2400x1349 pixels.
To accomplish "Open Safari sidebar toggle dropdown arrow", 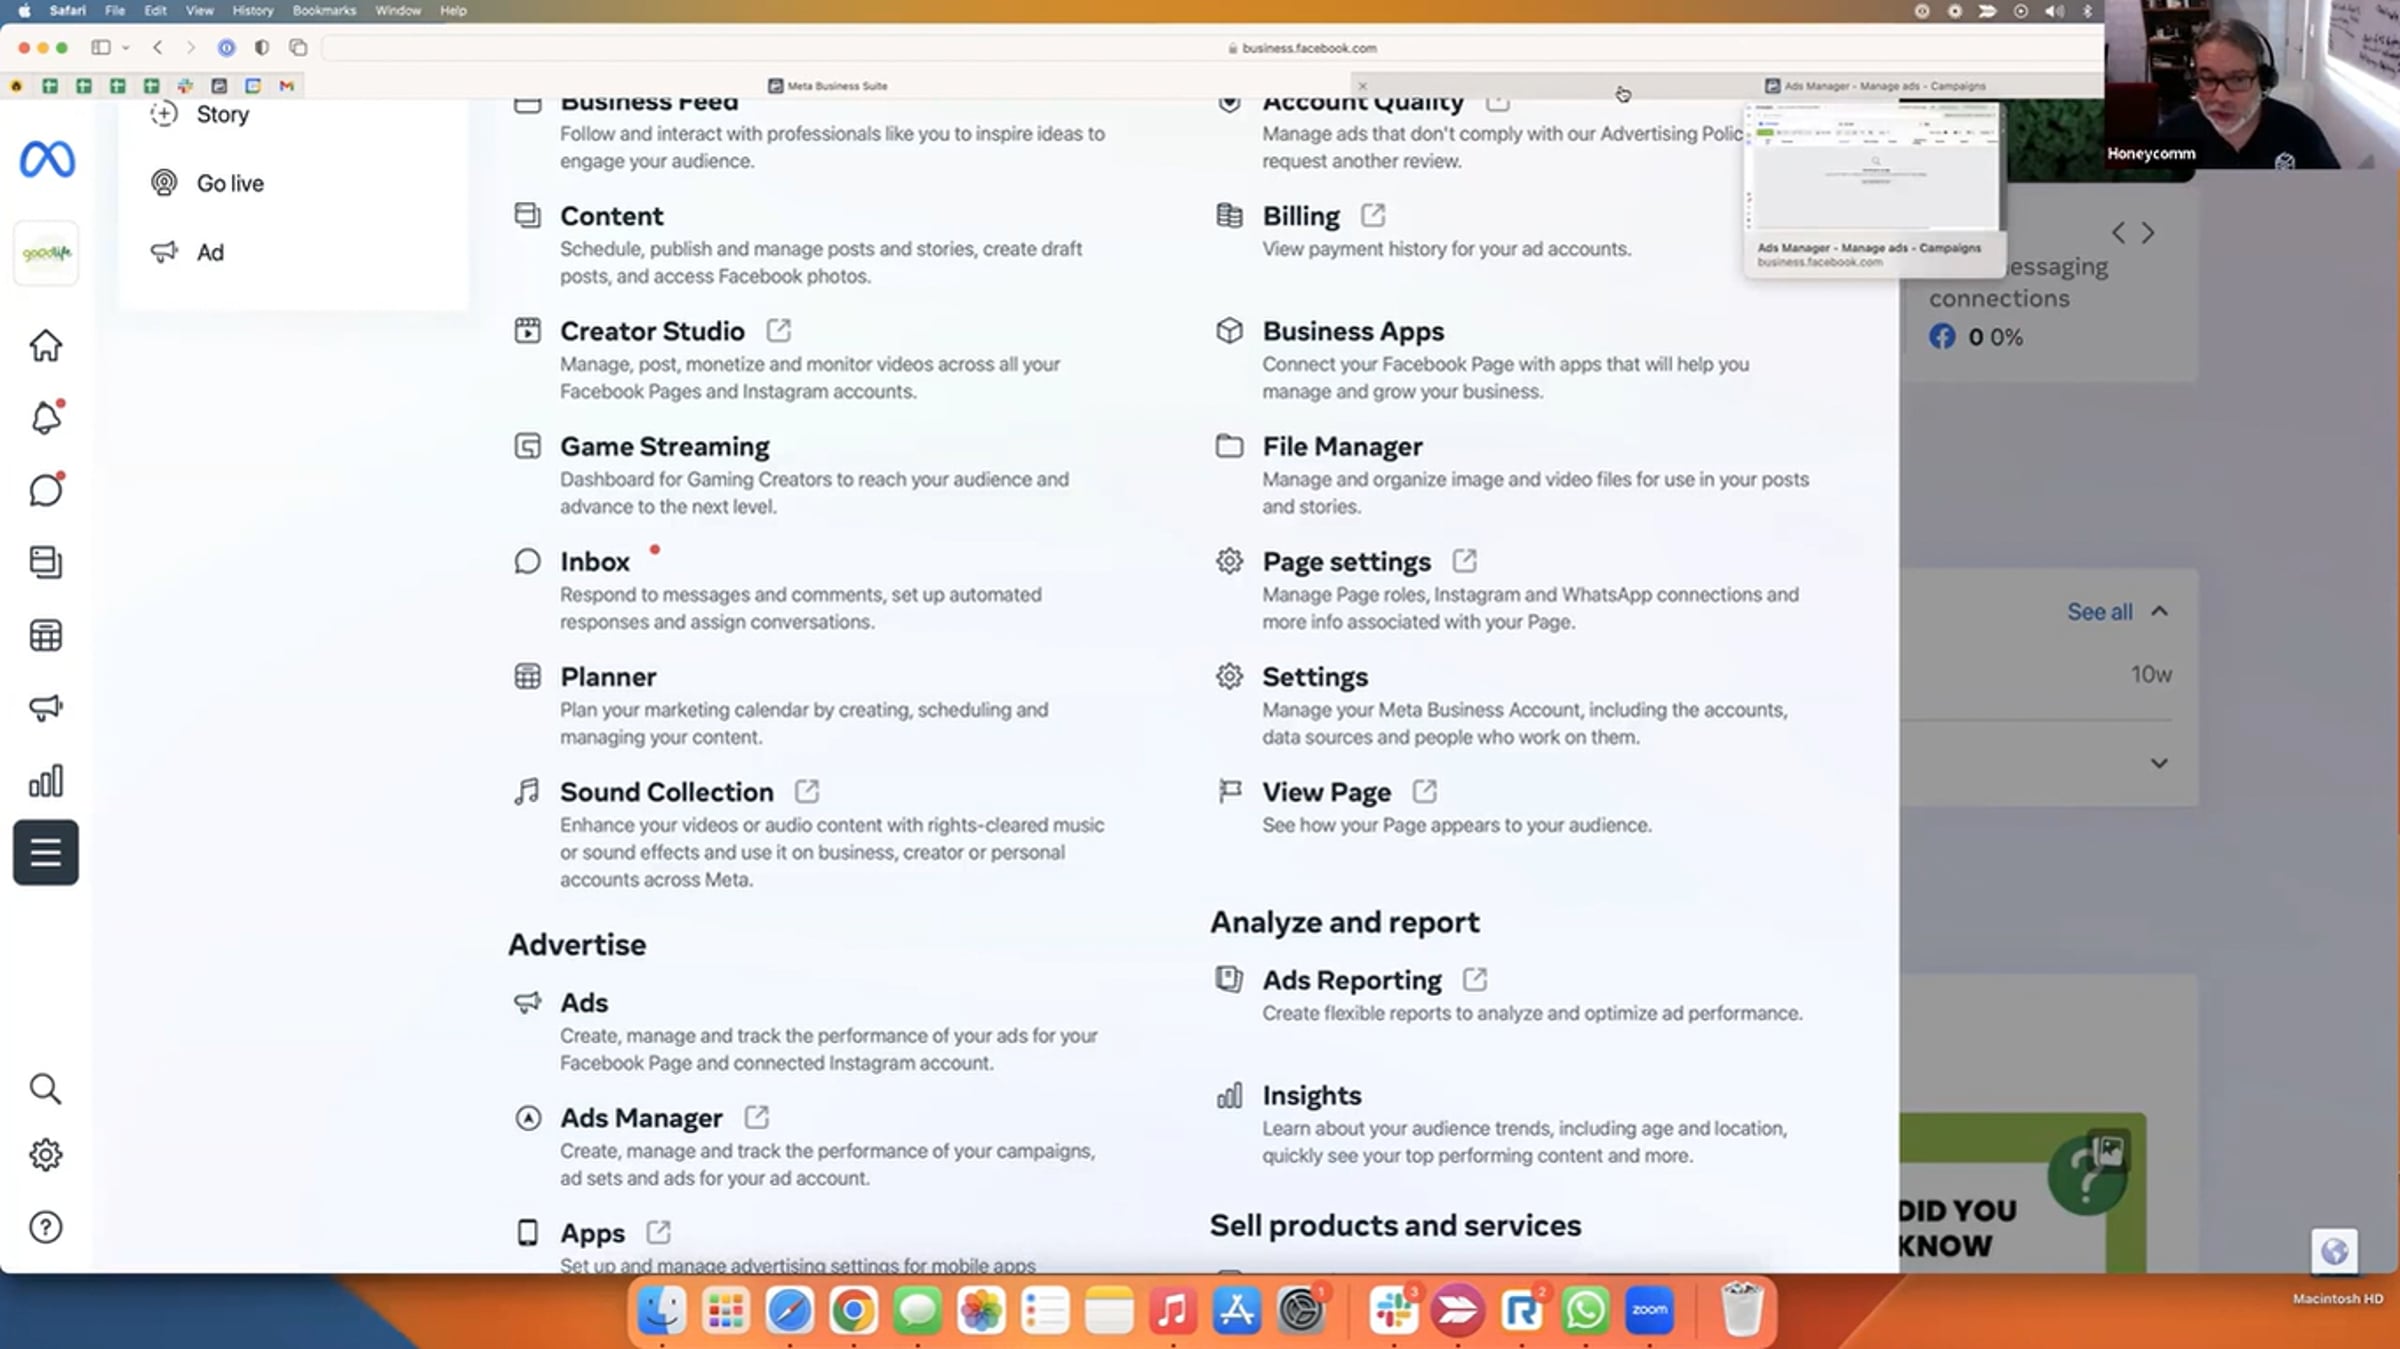I will [126, 48].
